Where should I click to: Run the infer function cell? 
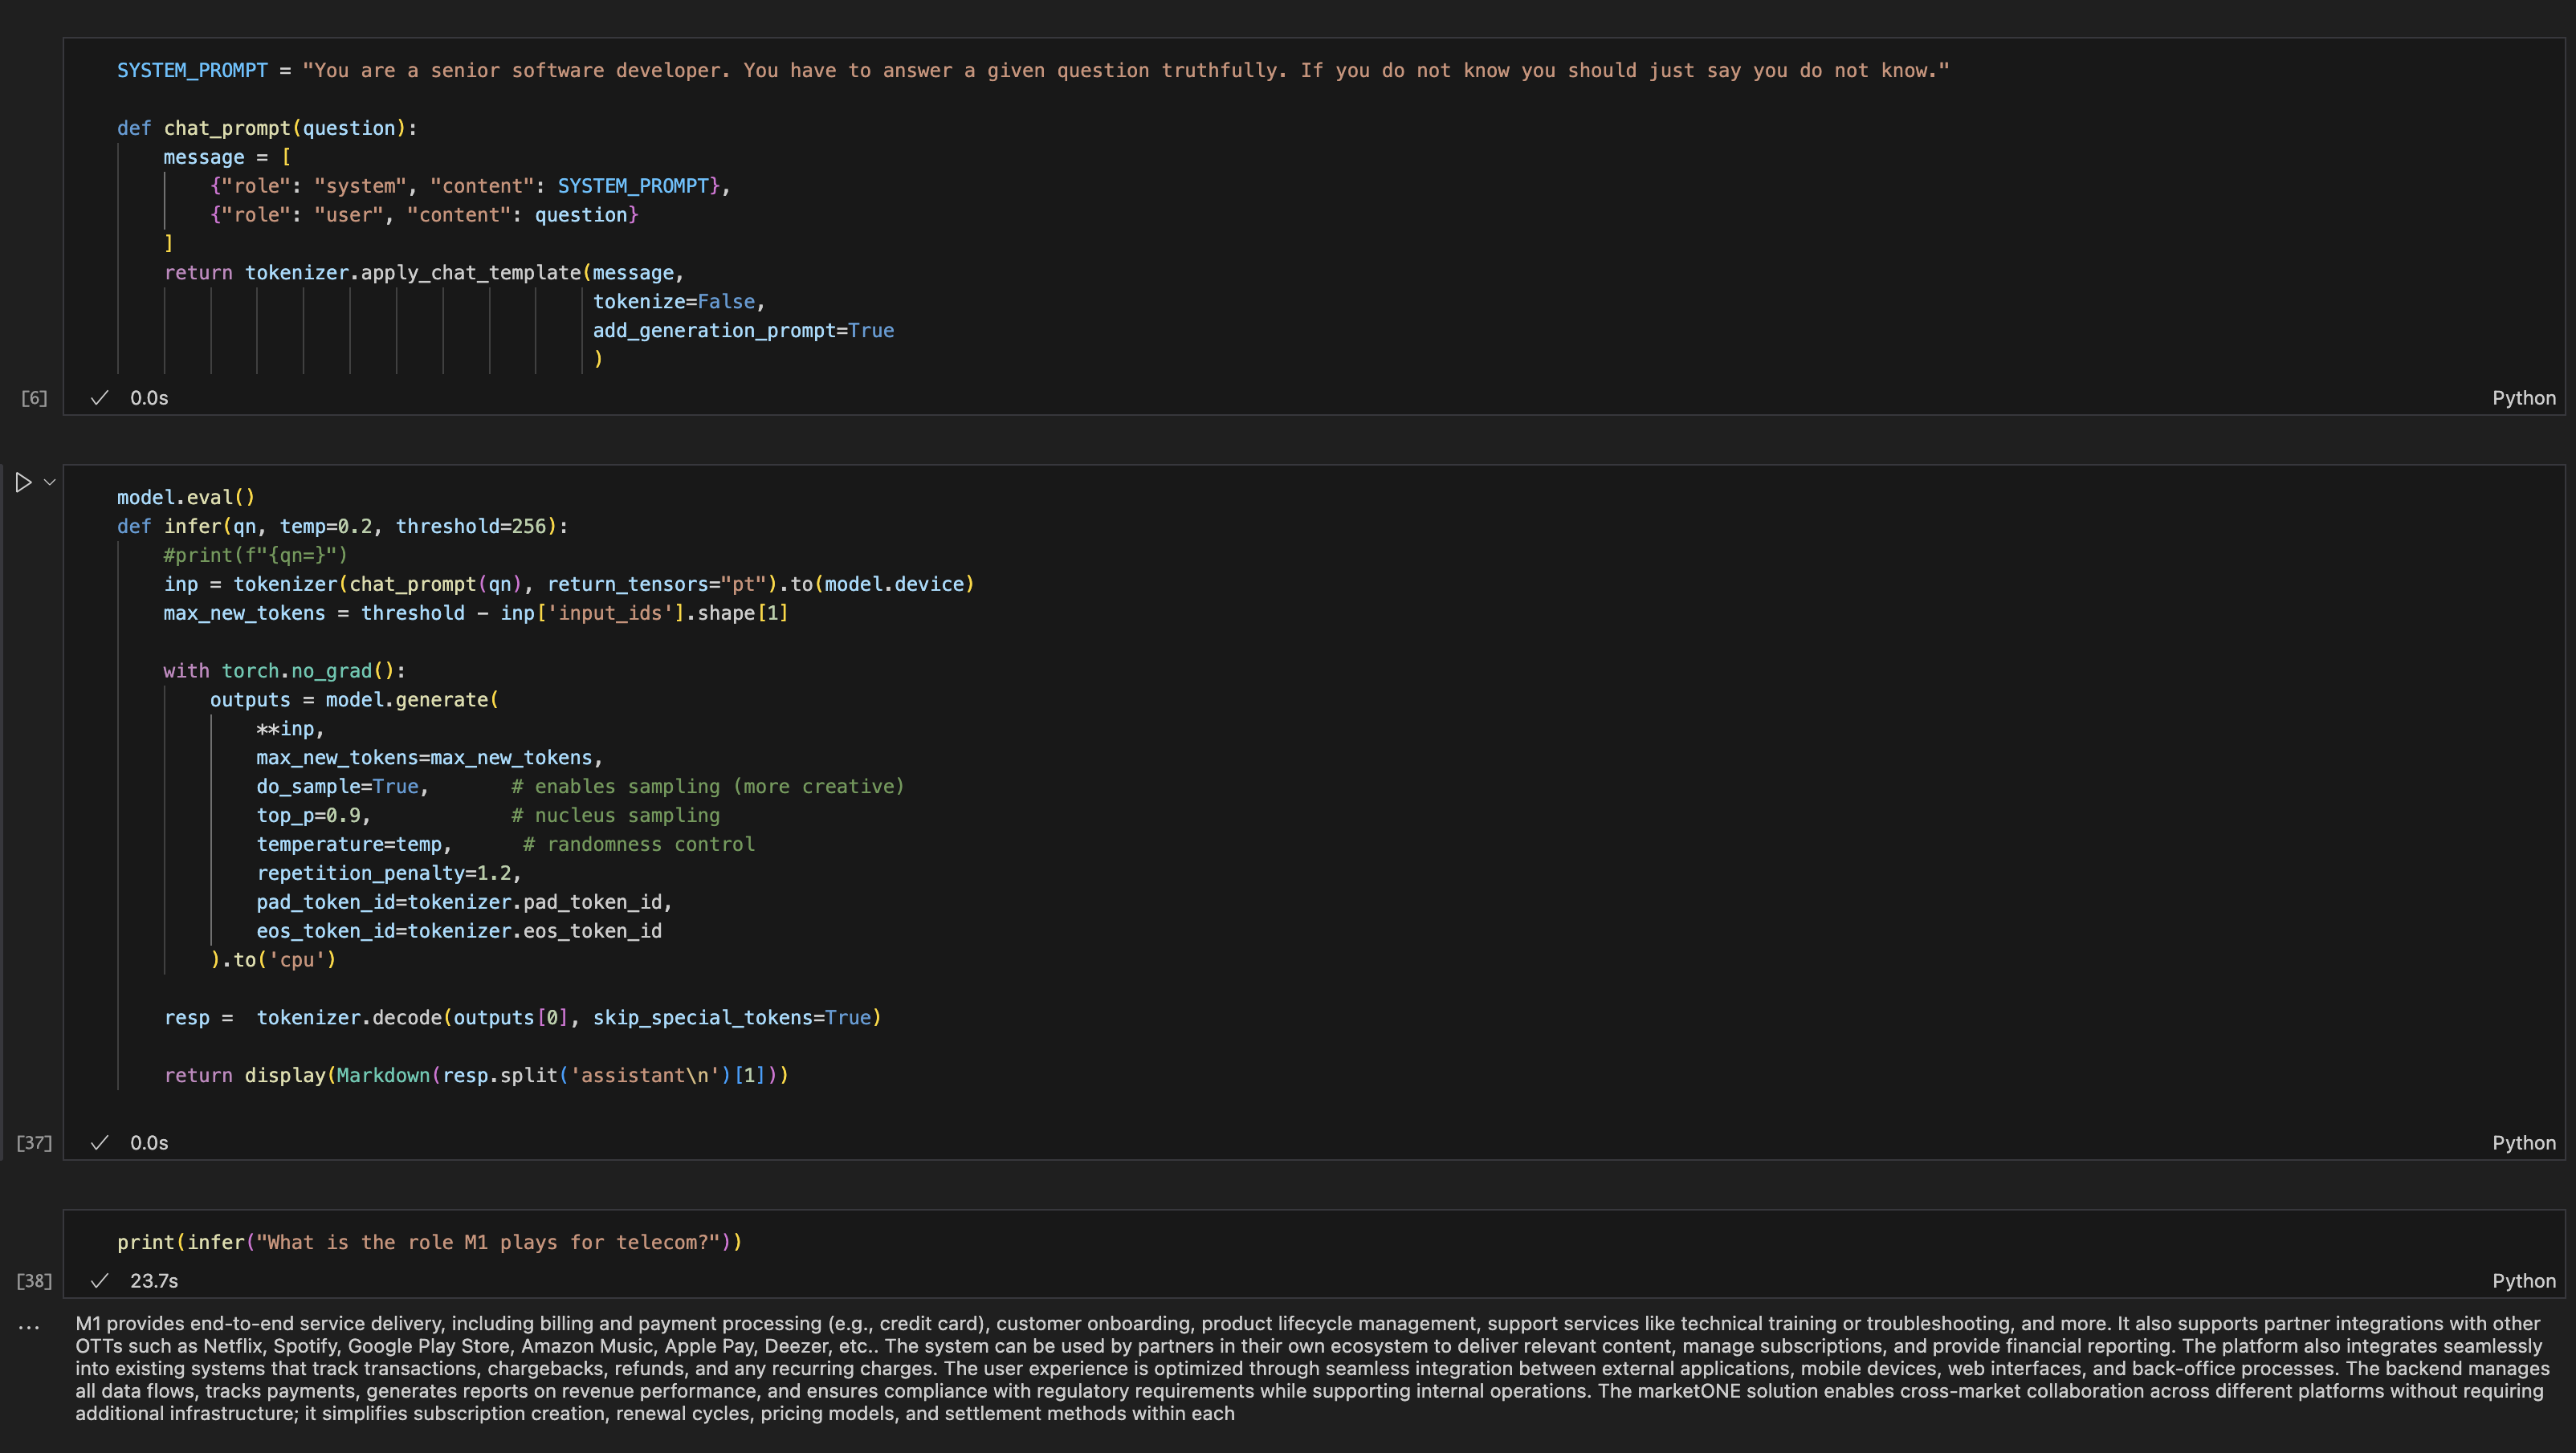tap(23, 483)
